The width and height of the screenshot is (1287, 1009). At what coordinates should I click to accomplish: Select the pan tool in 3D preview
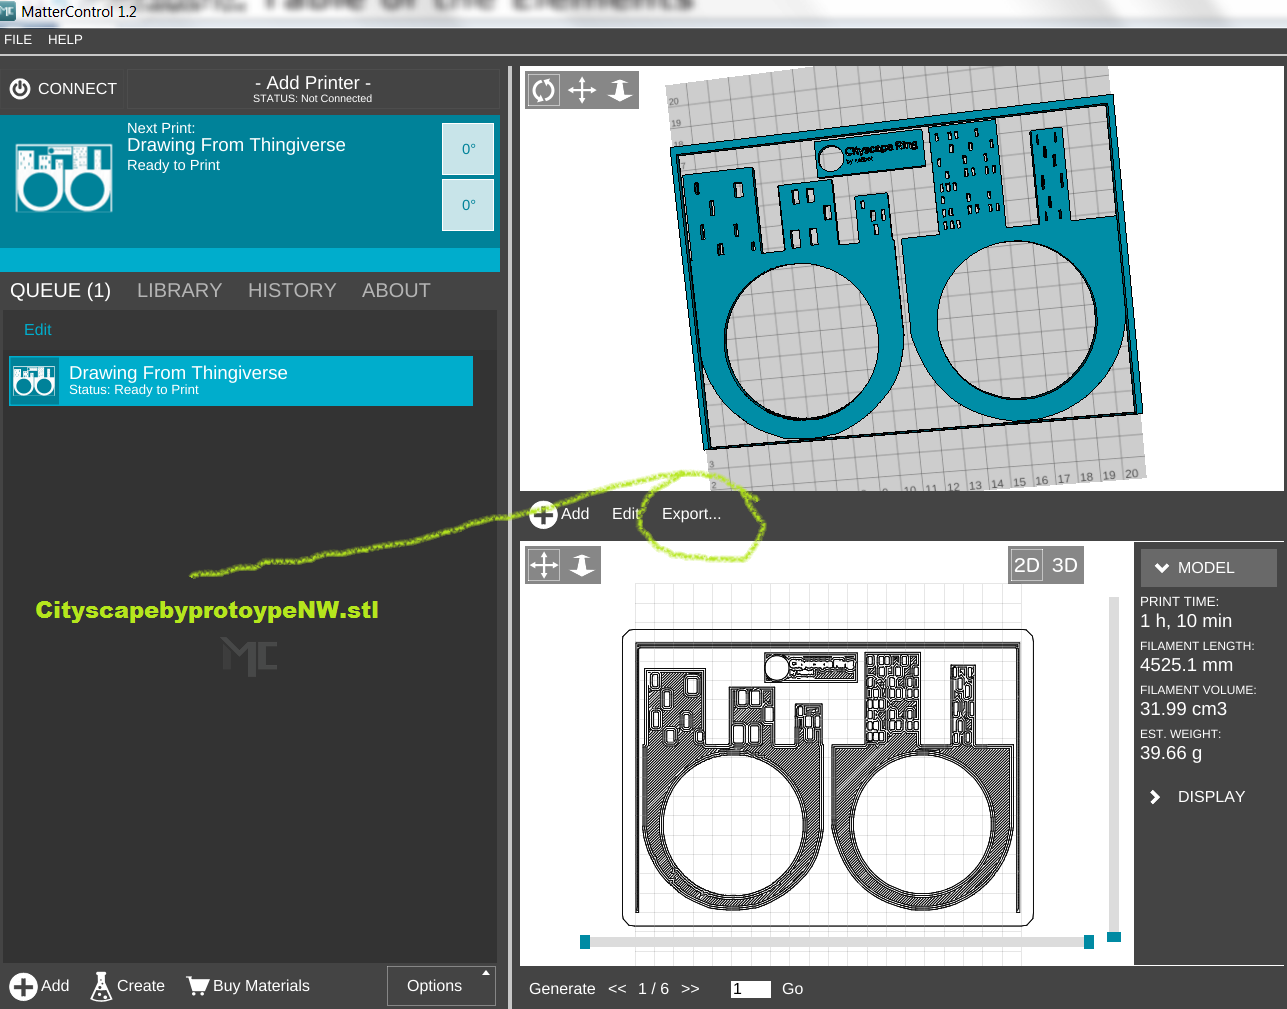tap(582, 90)
